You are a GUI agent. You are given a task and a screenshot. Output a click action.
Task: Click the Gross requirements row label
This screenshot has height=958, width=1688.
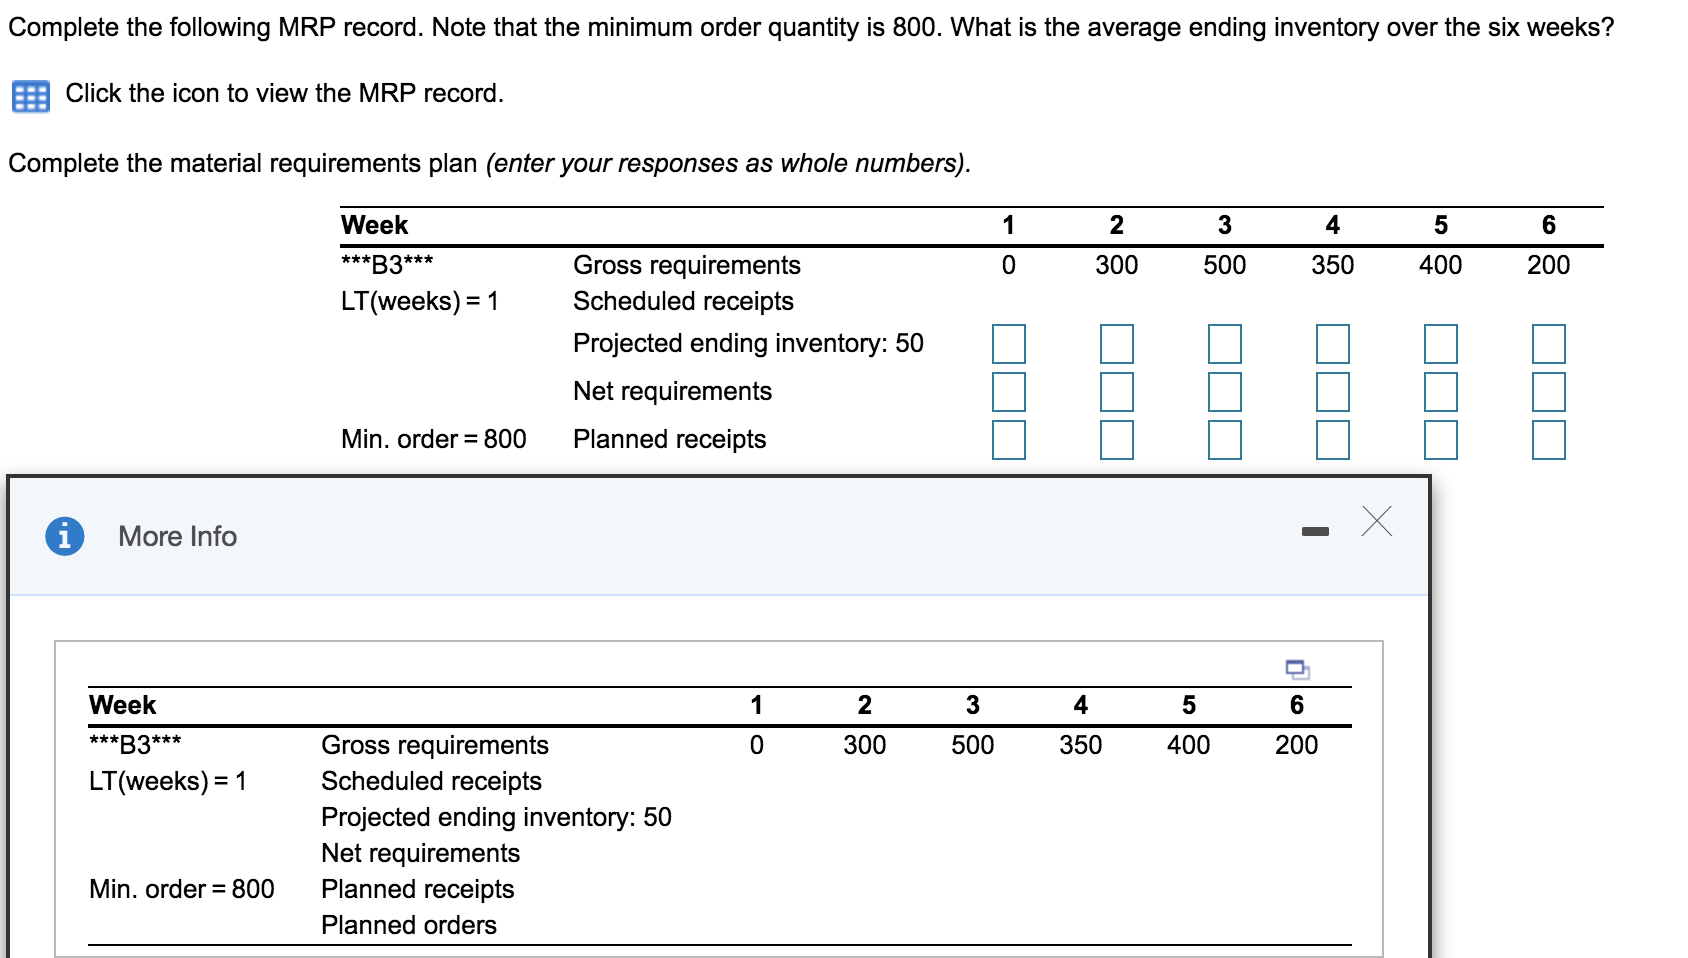686,265
